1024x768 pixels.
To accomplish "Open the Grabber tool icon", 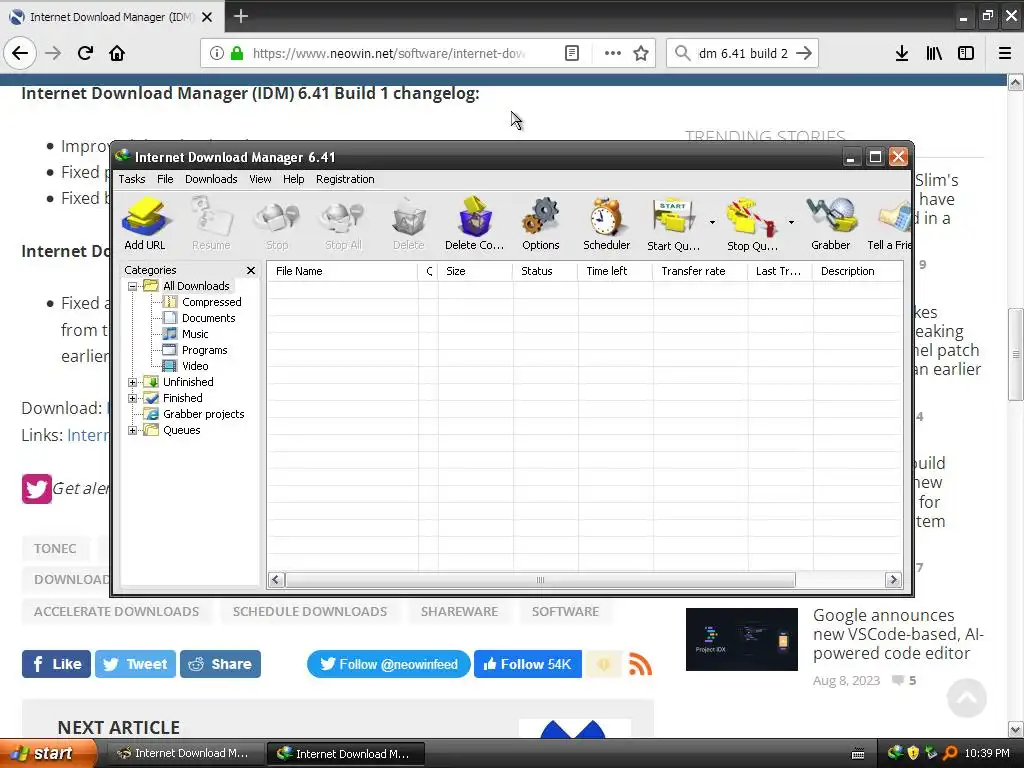I will click(x=831, y=223).
